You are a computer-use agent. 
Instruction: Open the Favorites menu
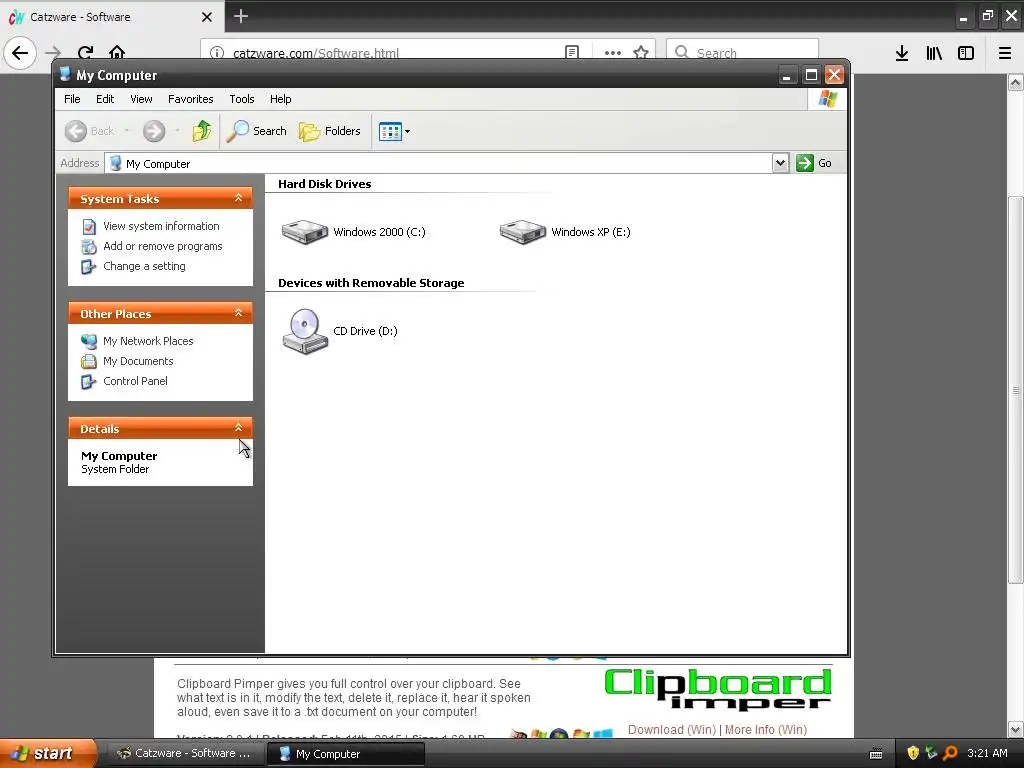(x=191, y=99)
